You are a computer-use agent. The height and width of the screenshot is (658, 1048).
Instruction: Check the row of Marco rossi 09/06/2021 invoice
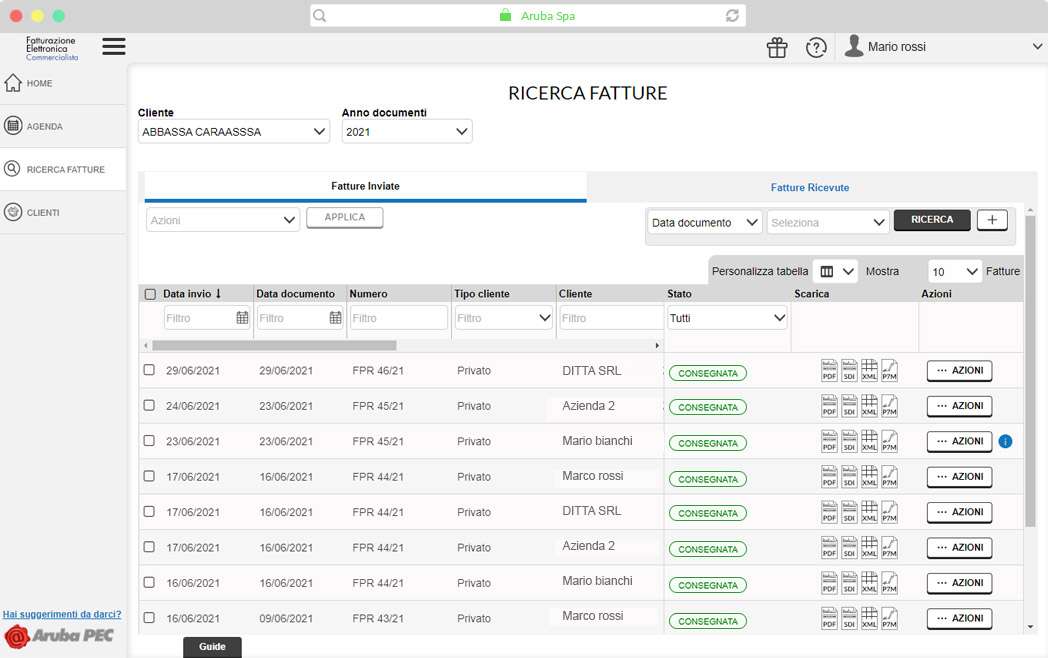click(x=149, y=617)
